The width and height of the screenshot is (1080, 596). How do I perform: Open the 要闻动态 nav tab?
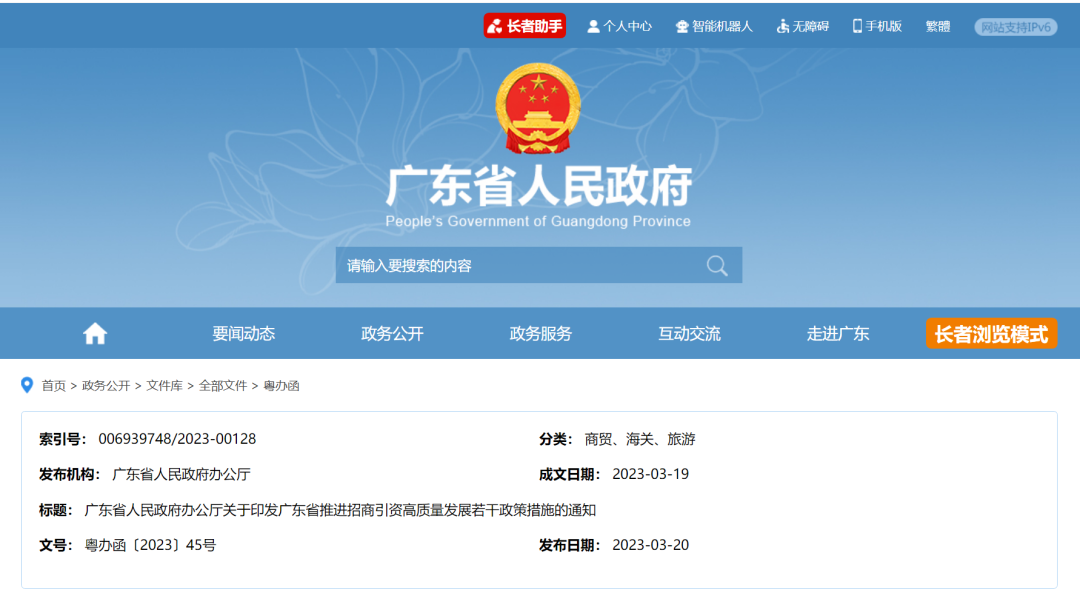(244, 333)
